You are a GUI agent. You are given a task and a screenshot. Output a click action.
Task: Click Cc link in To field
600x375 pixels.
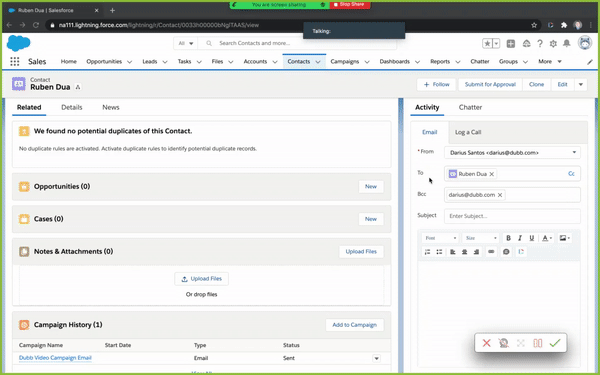(x=571, y=174)
